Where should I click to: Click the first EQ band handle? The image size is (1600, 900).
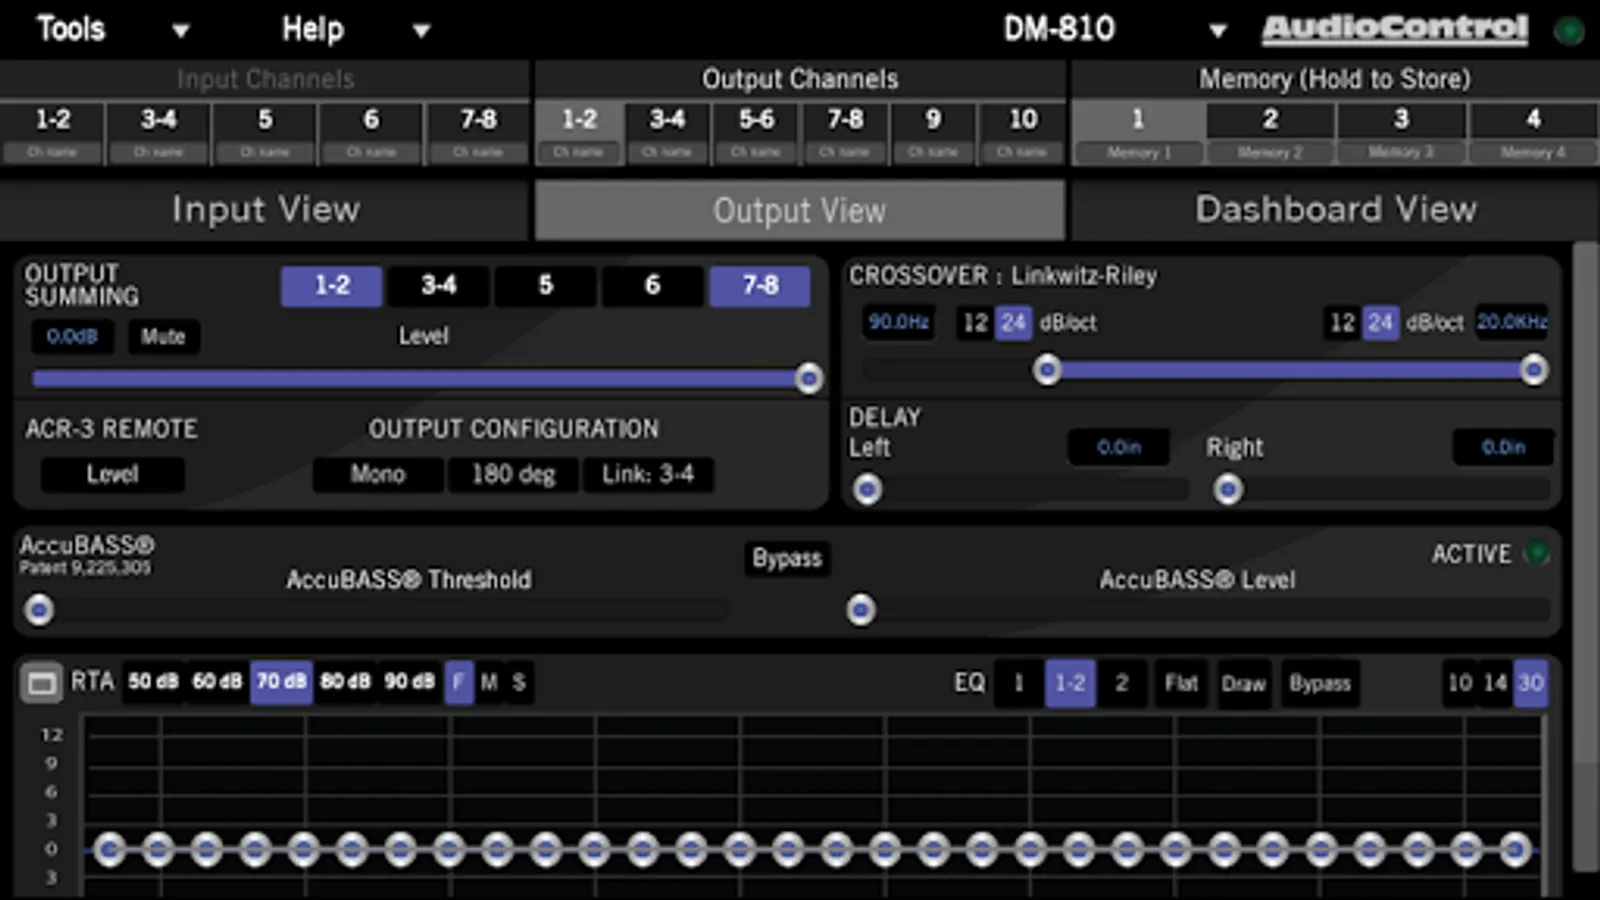[110, 850]
